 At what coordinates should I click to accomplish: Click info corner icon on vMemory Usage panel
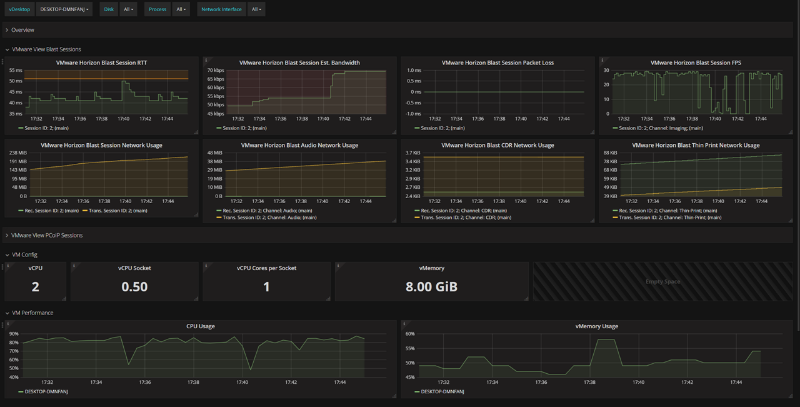click(404, 324)
